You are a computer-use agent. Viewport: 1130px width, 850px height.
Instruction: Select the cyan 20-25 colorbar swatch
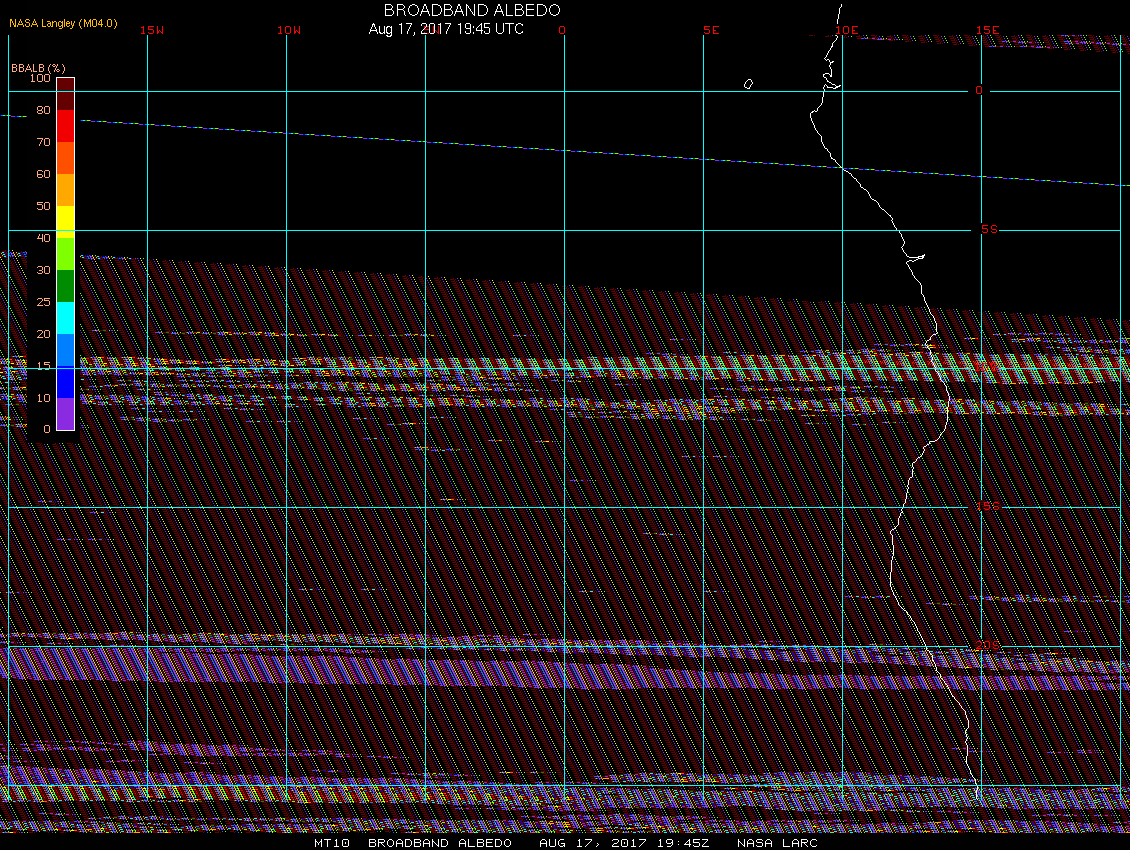[66, 318]
